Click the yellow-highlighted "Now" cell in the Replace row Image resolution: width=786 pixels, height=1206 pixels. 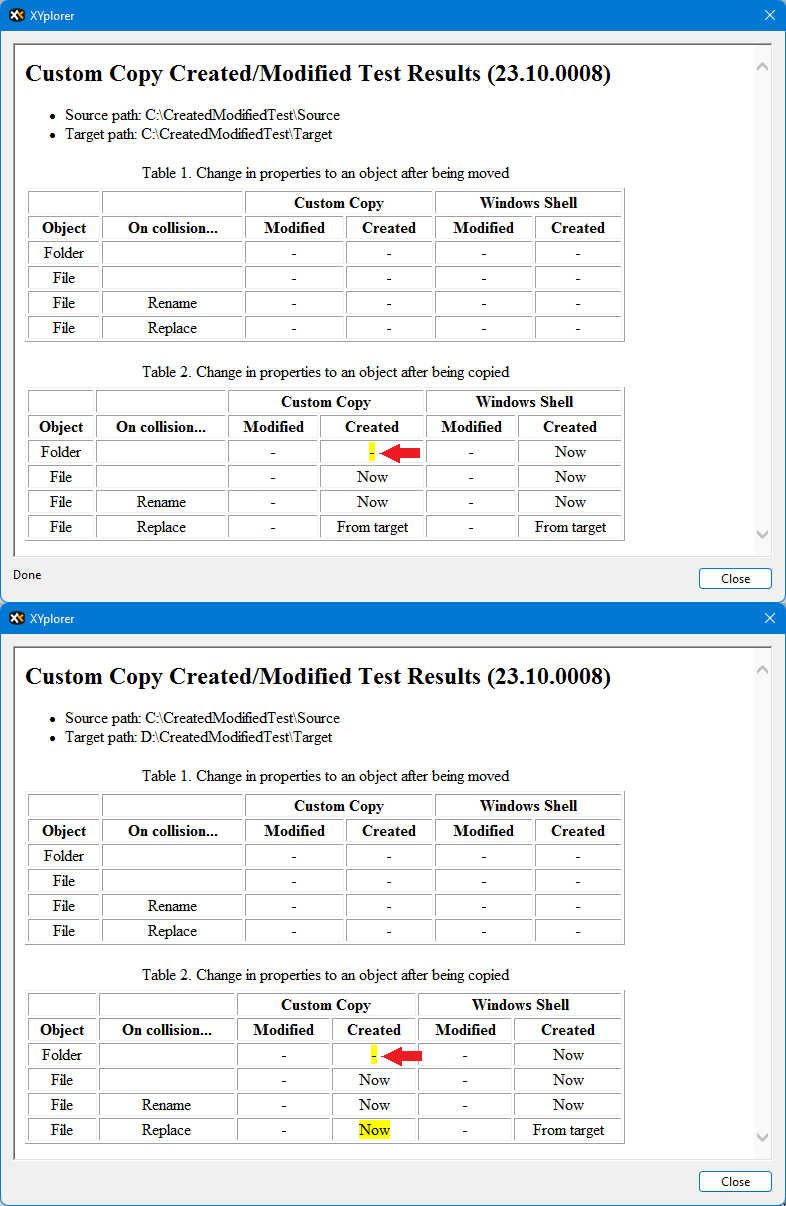(x=374, y=1130)
